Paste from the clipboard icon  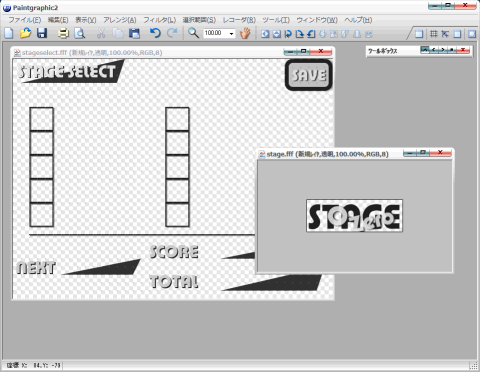(x=134, y=33)
